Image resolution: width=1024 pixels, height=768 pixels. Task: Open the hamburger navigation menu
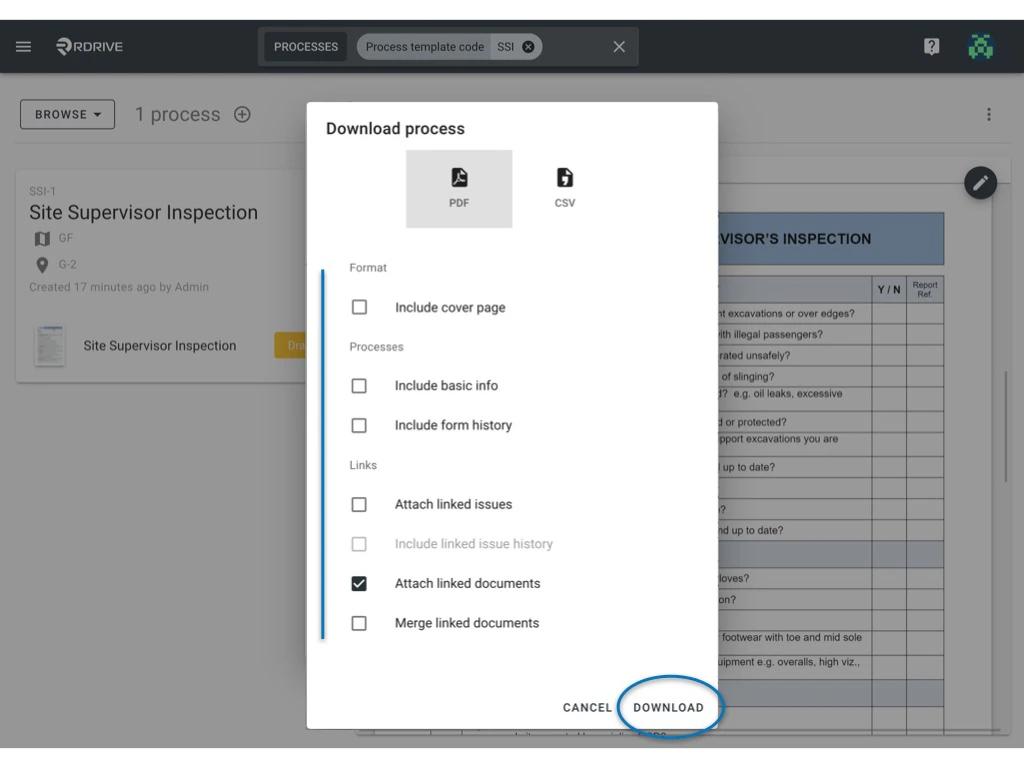click(x=23, y=46)
